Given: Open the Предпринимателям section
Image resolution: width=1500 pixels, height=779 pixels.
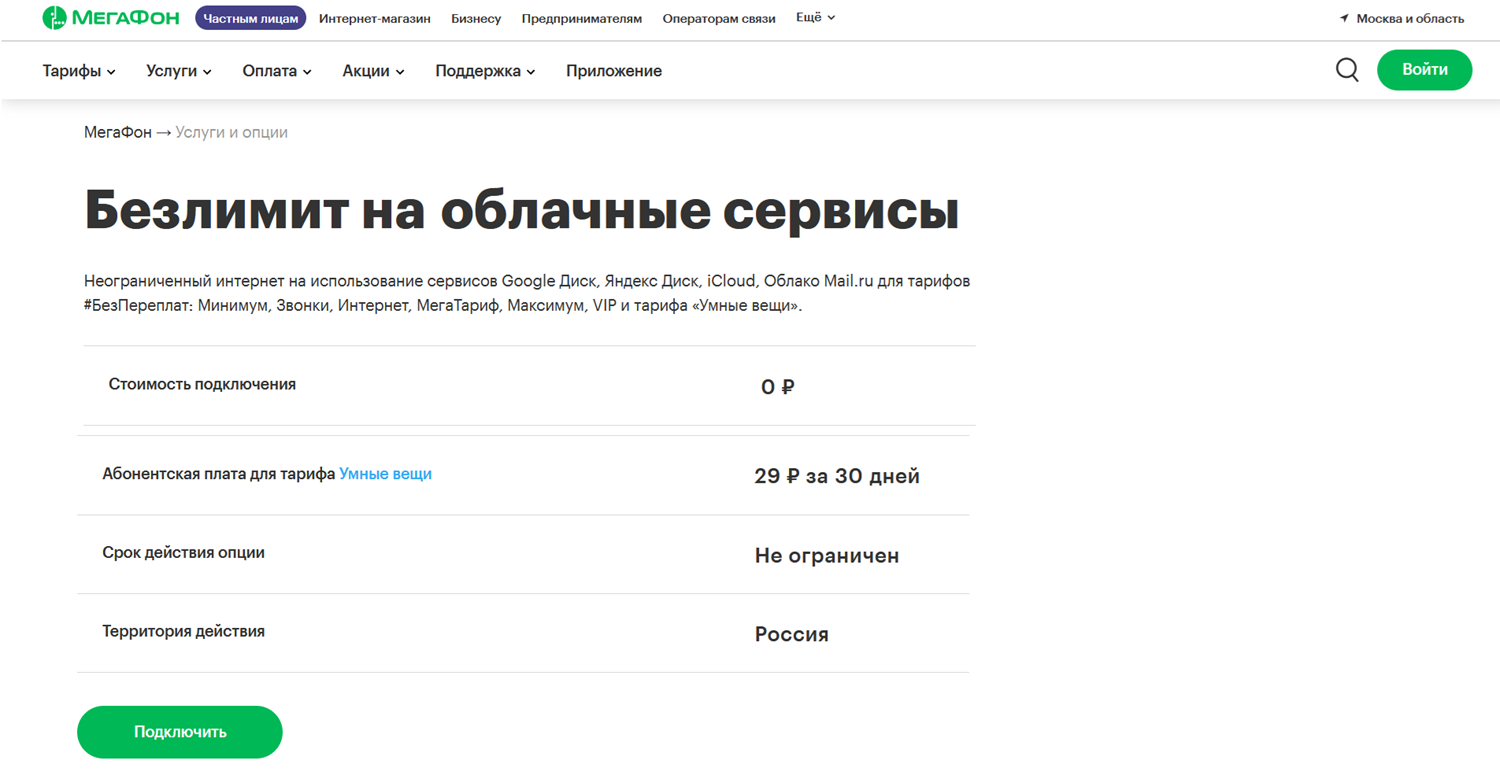Looking at the screenshot, I should click(x=582, y=19).
